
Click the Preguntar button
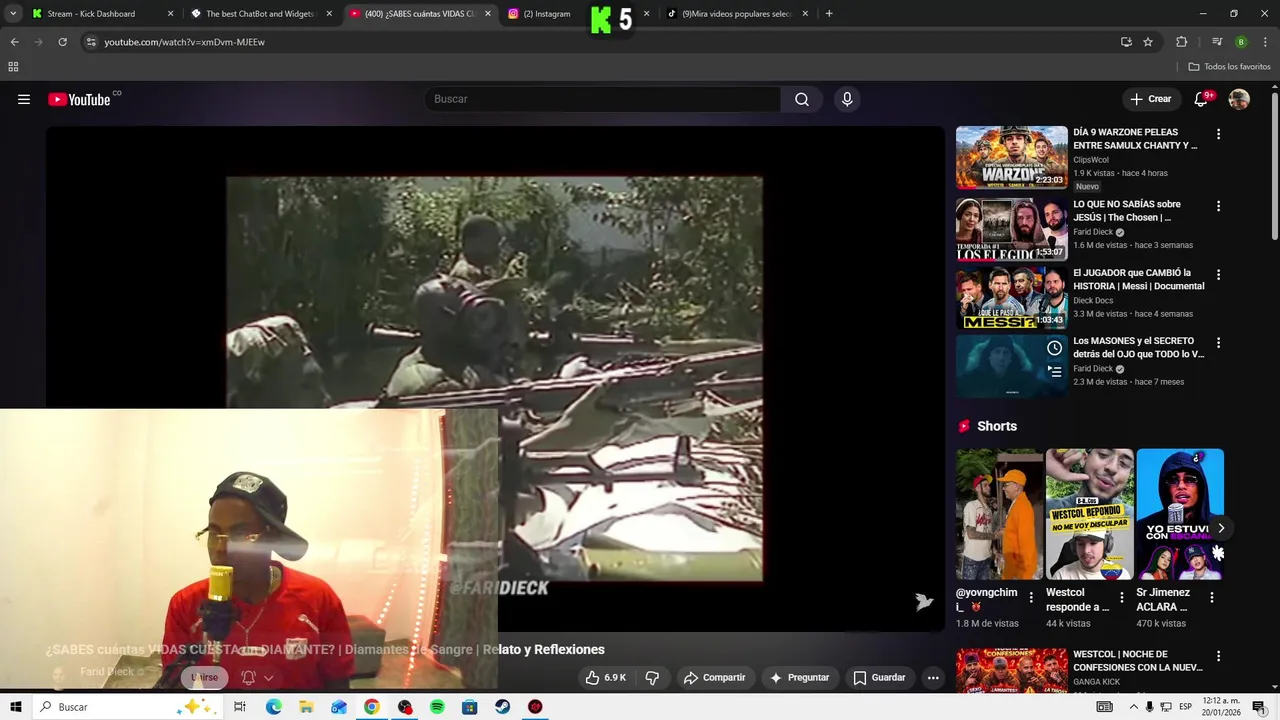click(x=799, y=677)
